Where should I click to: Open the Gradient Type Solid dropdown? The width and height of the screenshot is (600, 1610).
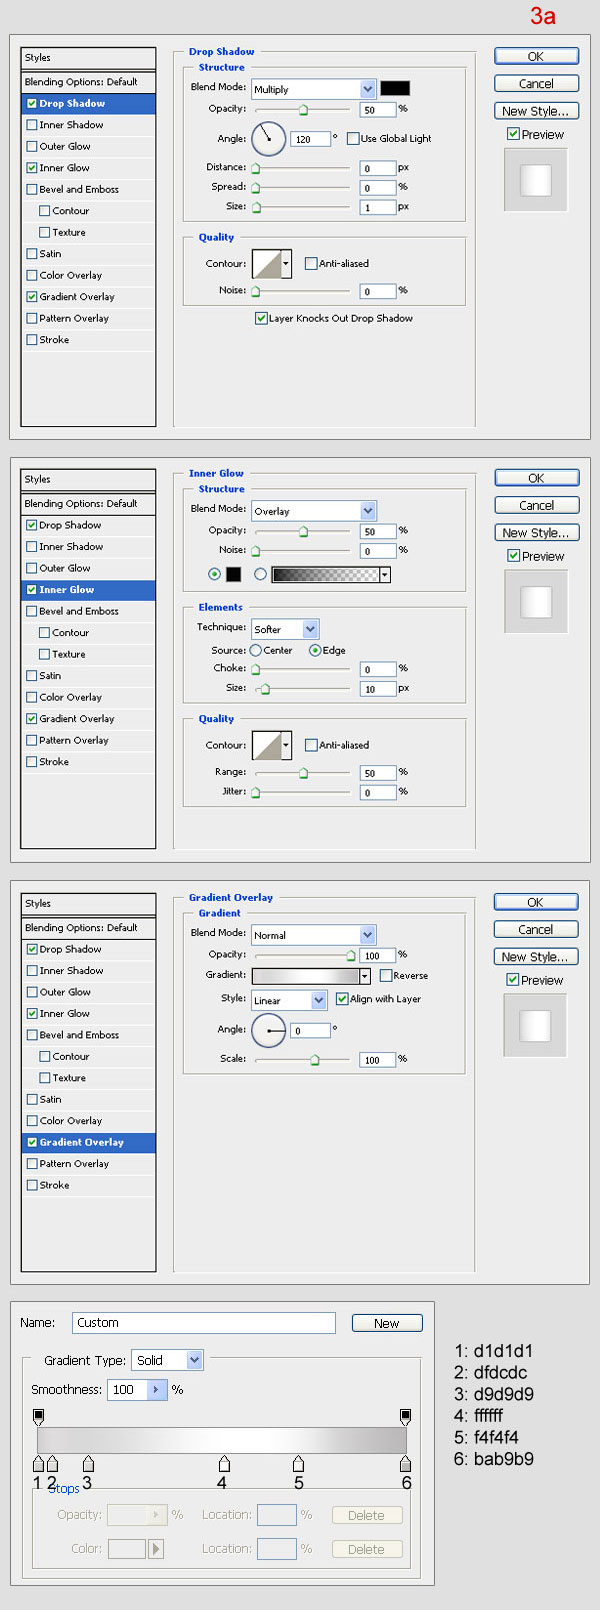(x=168, y=1360)
